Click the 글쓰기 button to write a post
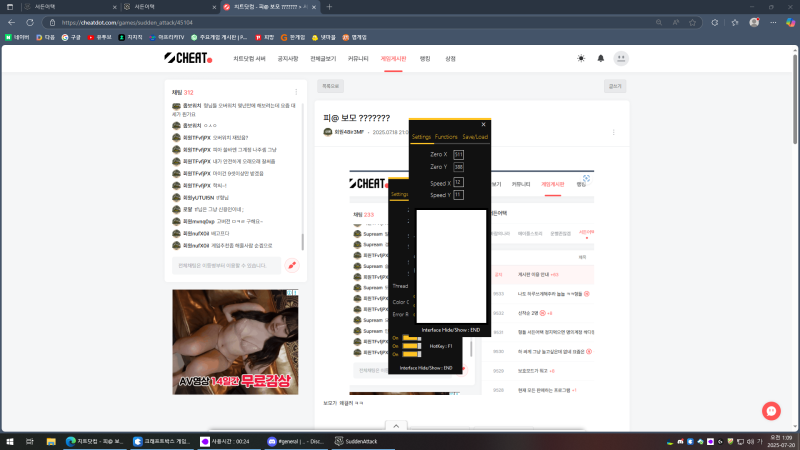The image size is (800, 450). pyautogui.click(x=615, y=86)
